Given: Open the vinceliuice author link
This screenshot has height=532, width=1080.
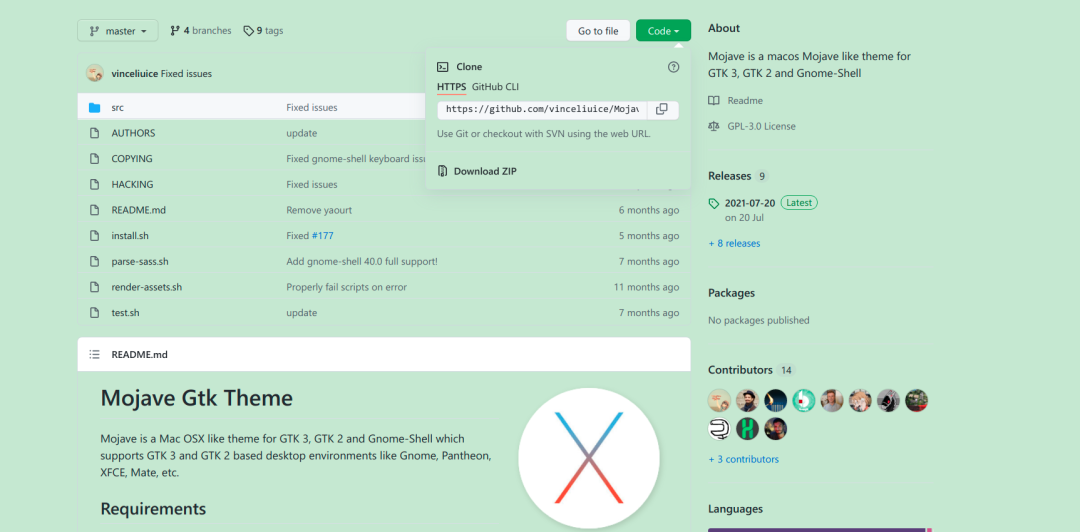Looking at the screenshot, I should click(134, 74).
